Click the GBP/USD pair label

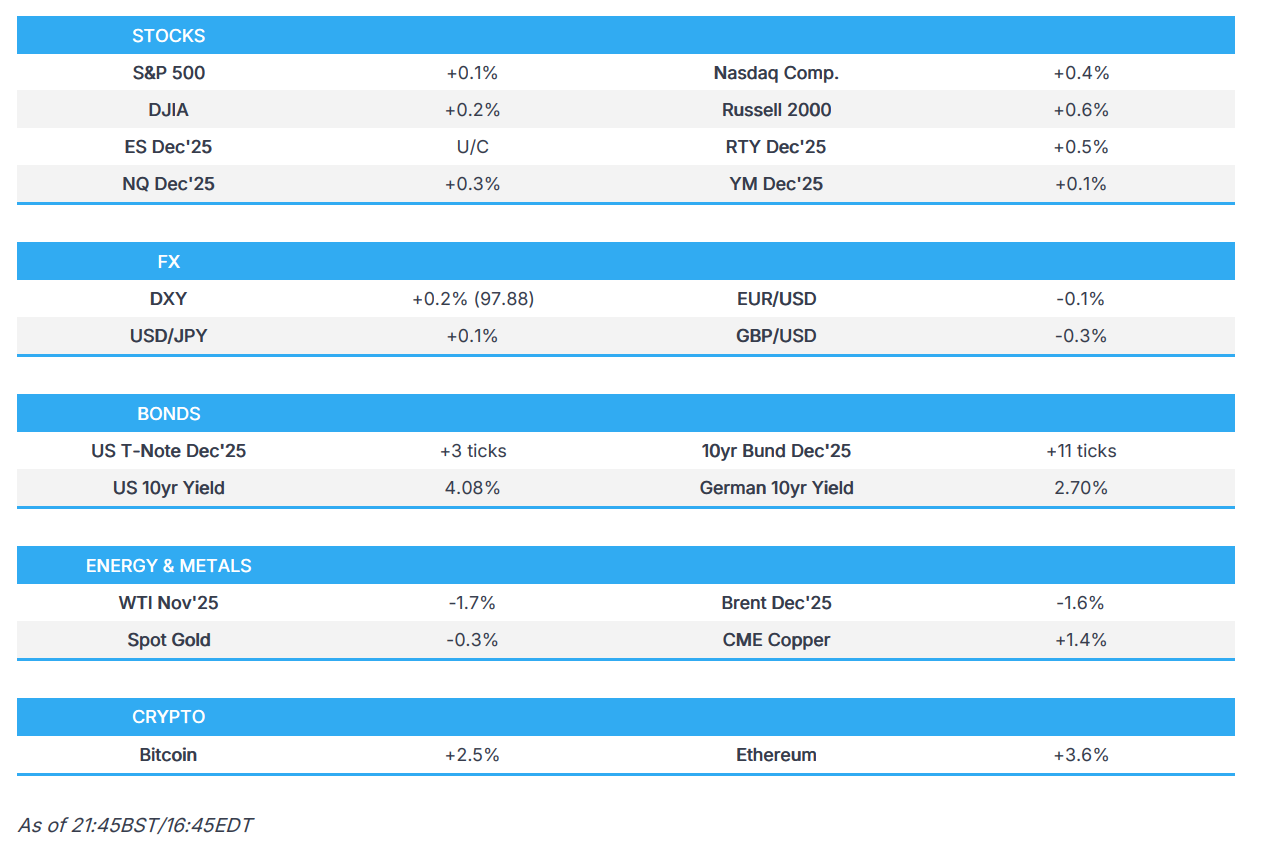pos(776,336)
